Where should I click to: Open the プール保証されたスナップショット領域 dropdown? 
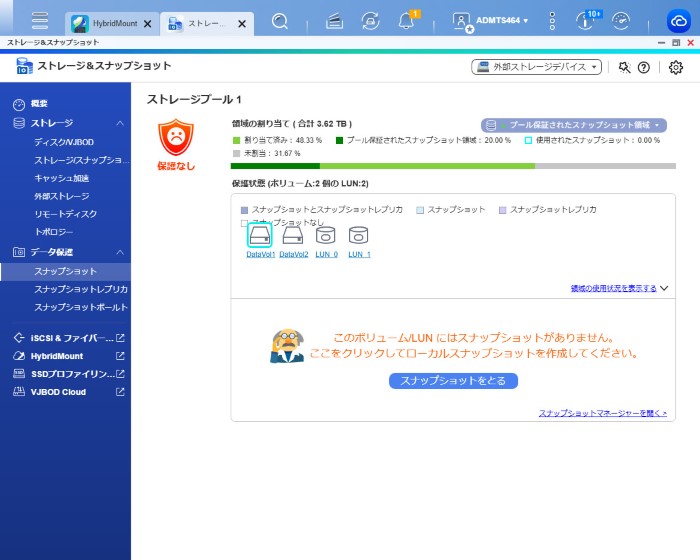573,125
